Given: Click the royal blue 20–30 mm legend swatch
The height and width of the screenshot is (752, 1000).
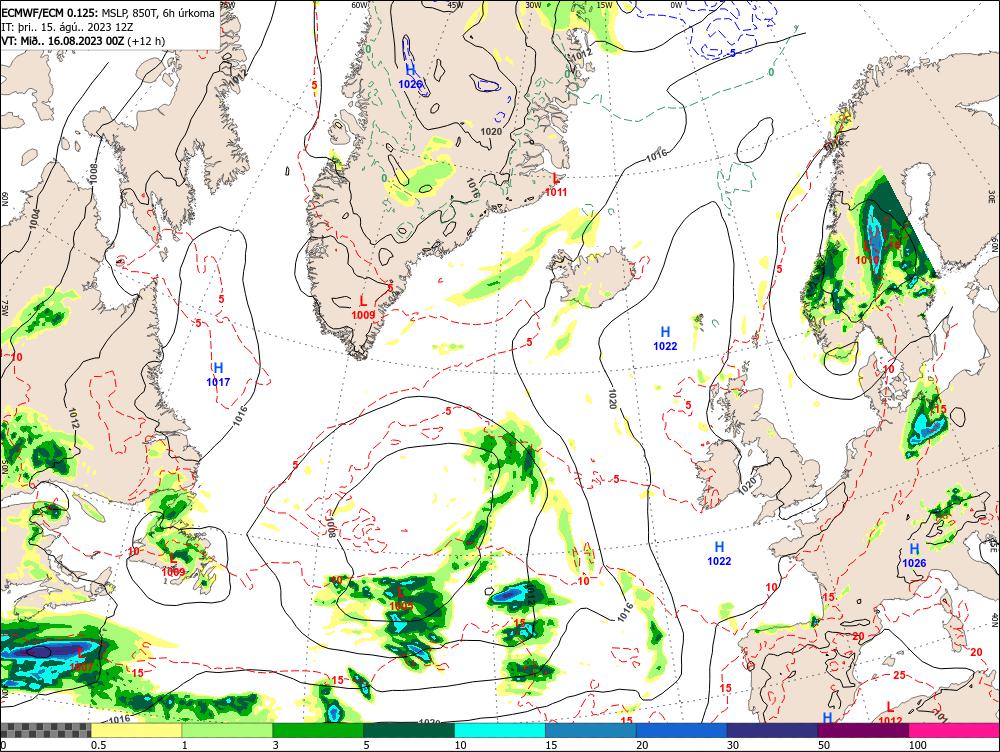Looking at the screenshot, I should (682, 730).
